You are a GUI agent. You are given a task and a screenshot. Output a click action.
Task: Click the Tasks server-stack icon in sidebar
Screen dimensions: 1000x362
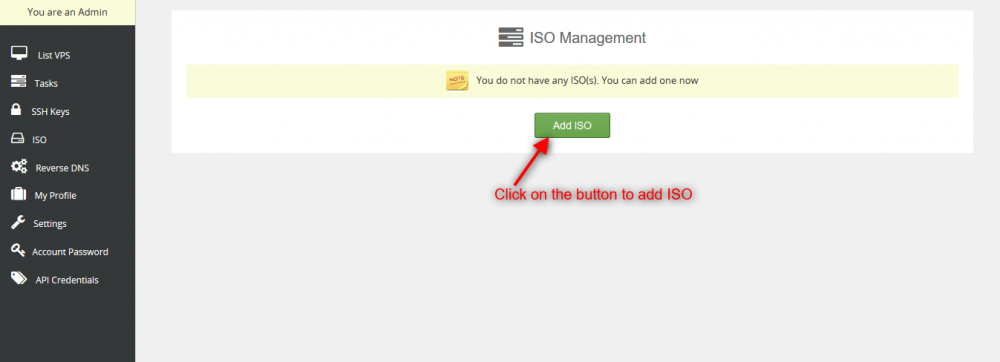pyautogui.click(x=18, y=82)
